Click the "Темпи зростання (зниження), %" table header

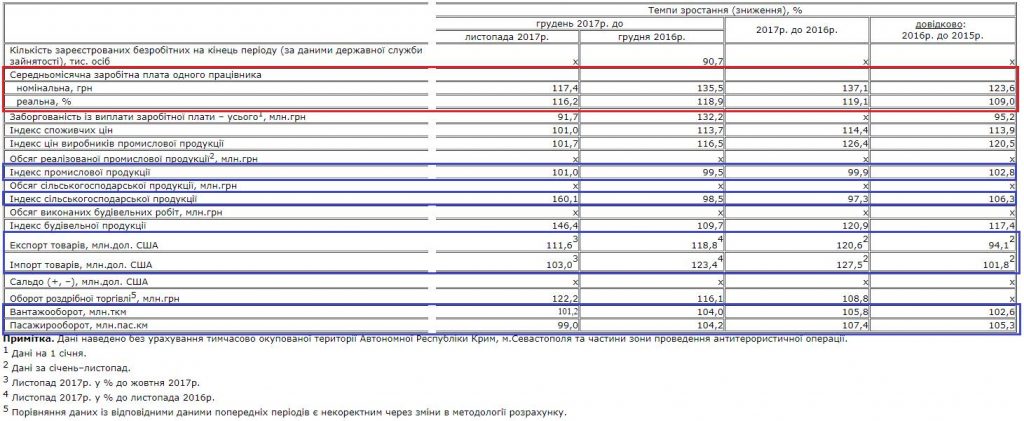click(x=725, y=9)
